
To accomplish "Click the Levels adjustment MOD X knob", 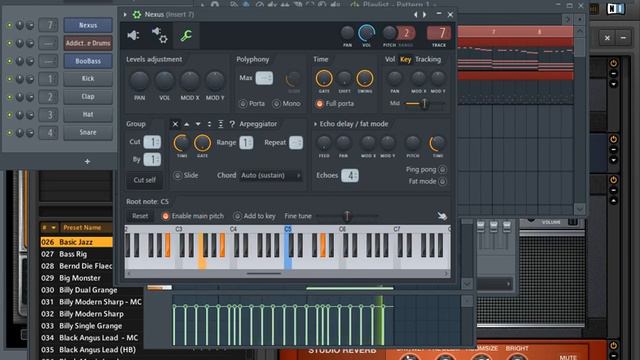I will click(190, 81).
